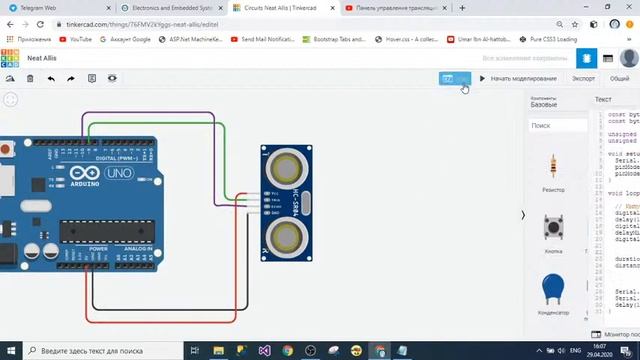The width and height of the screenshot is (640, 360).
Task: Open Pure CSS3 Loading bookmark
Action: (548, 39)
